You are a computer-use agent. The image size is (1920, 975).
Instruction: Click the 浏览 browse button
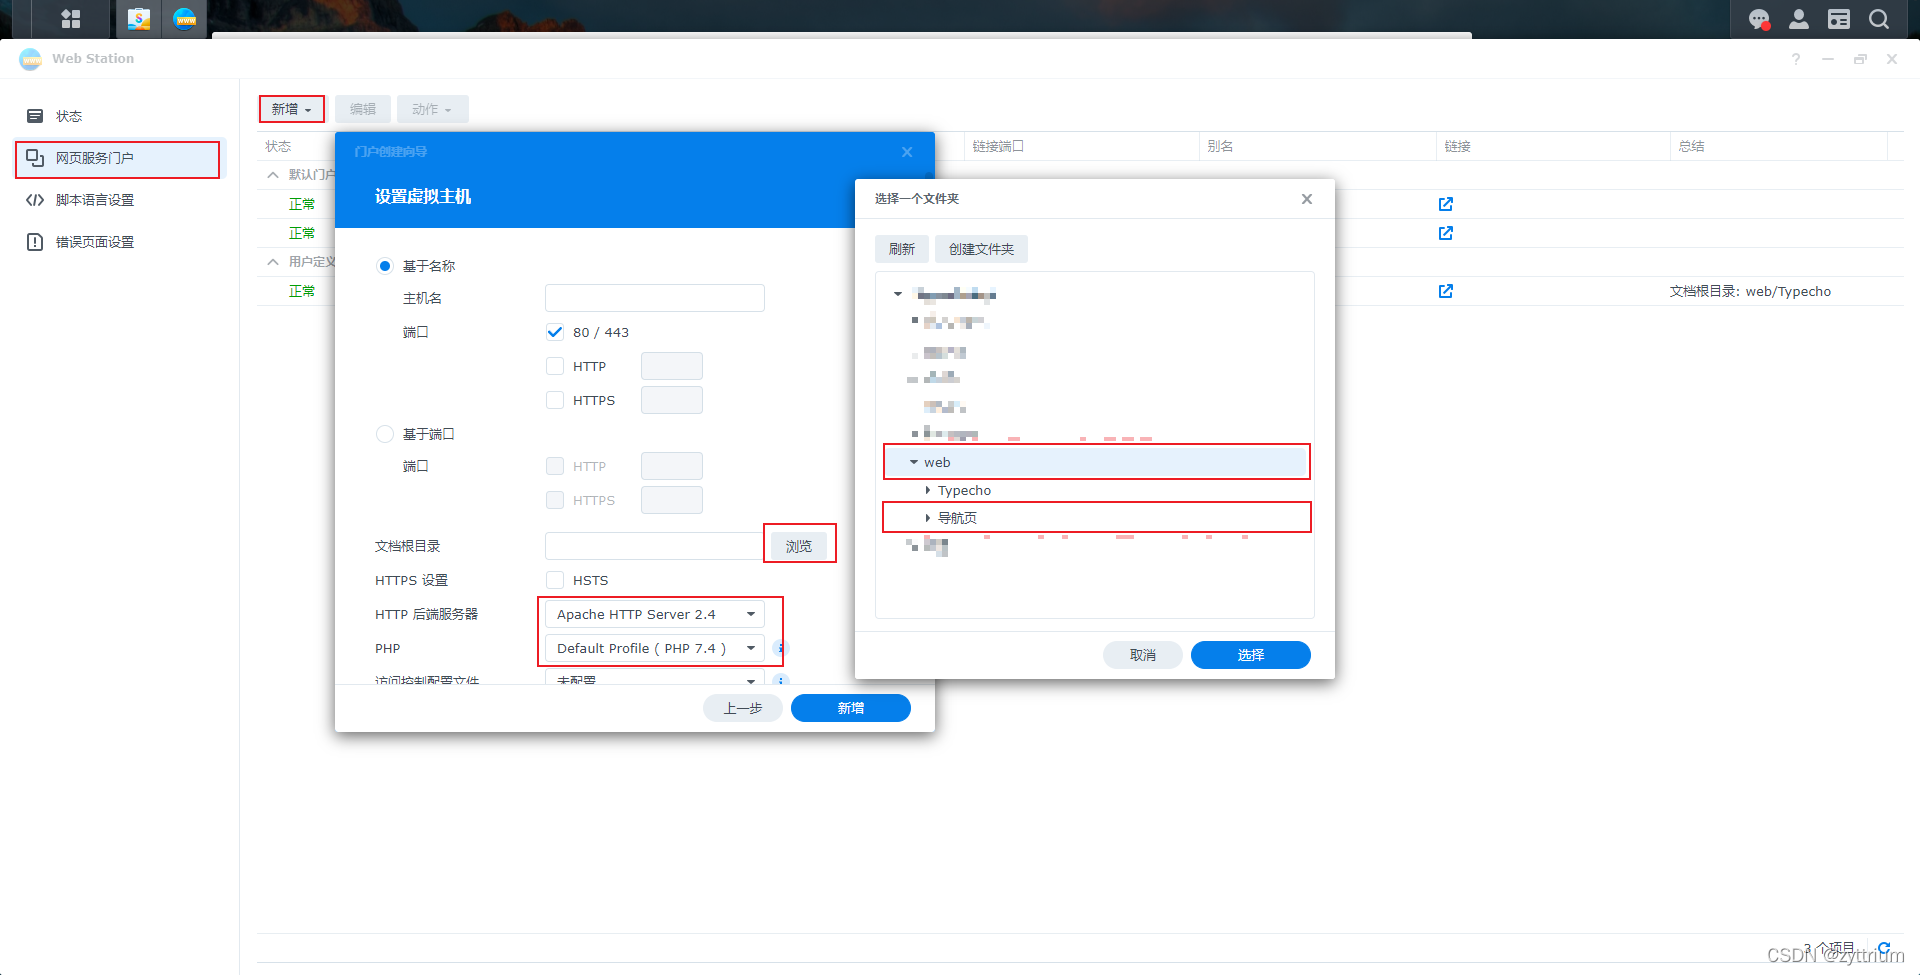tap(799, 546)
